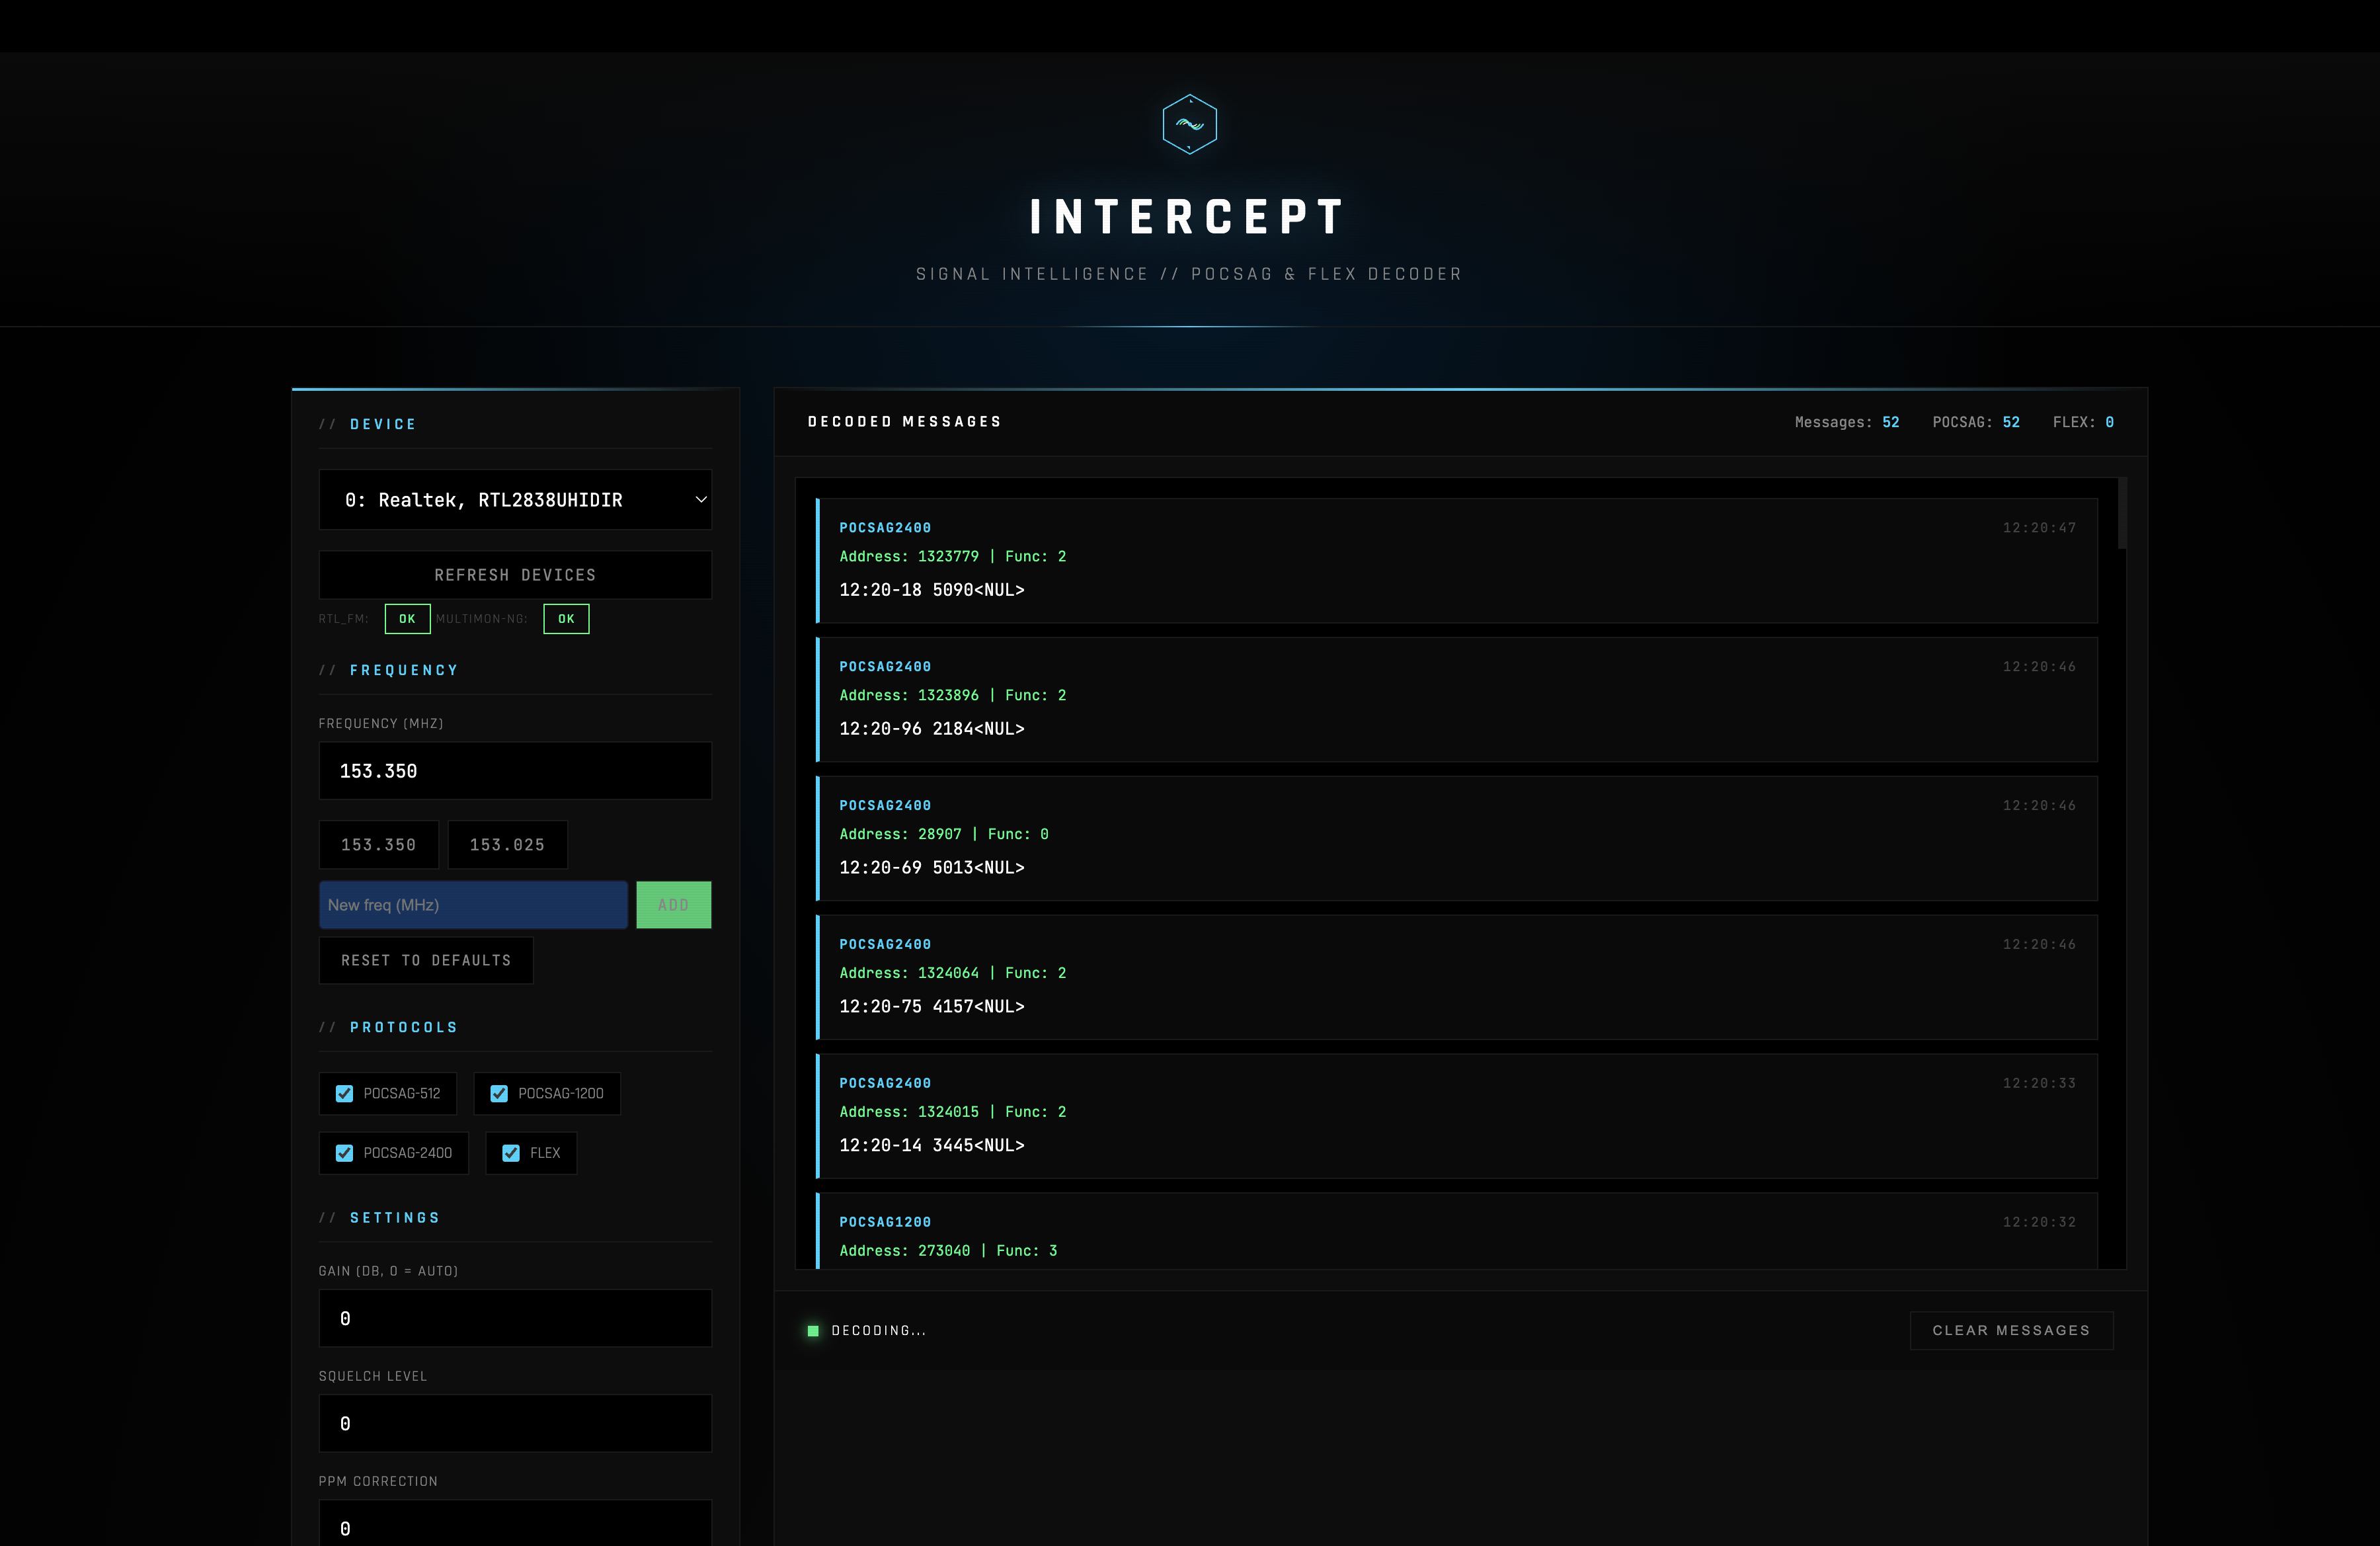Click the Gain (dB) input field
The image size is (2380, 1546).
(514, 1318)
